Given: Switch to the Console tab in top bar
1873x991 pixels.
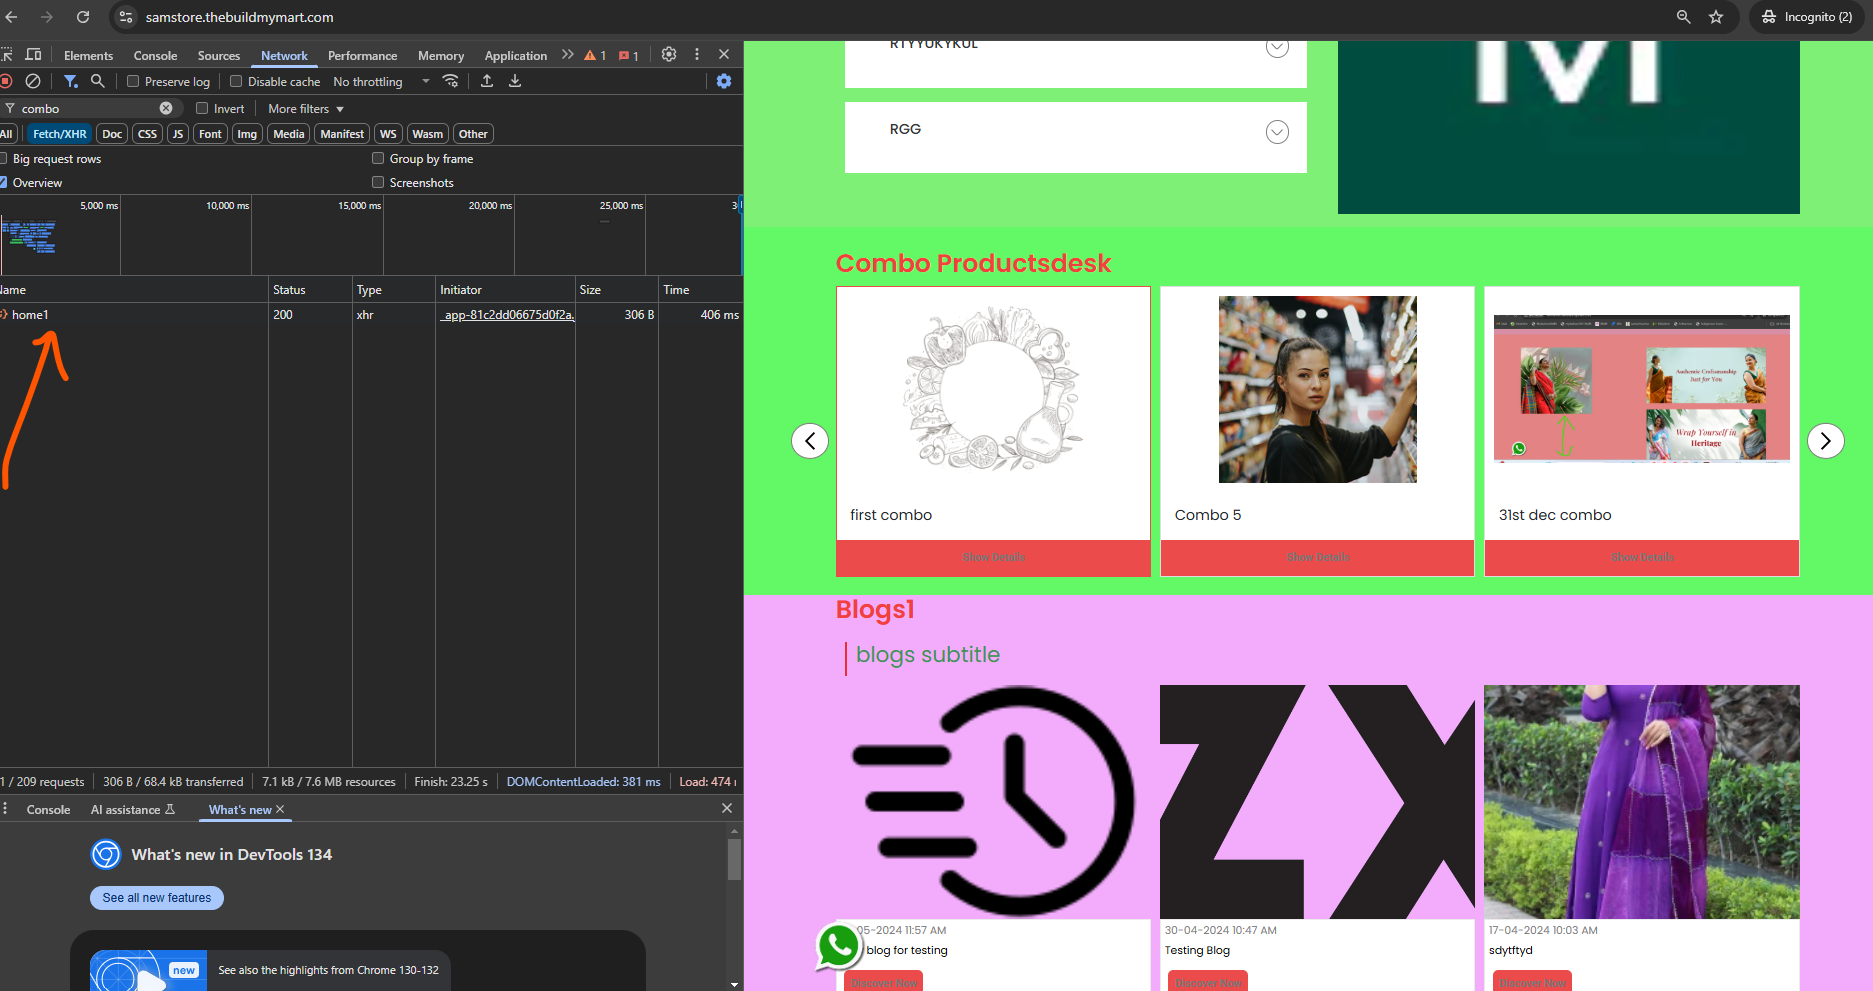Looking at the screenshot, I should click(155, 56).
